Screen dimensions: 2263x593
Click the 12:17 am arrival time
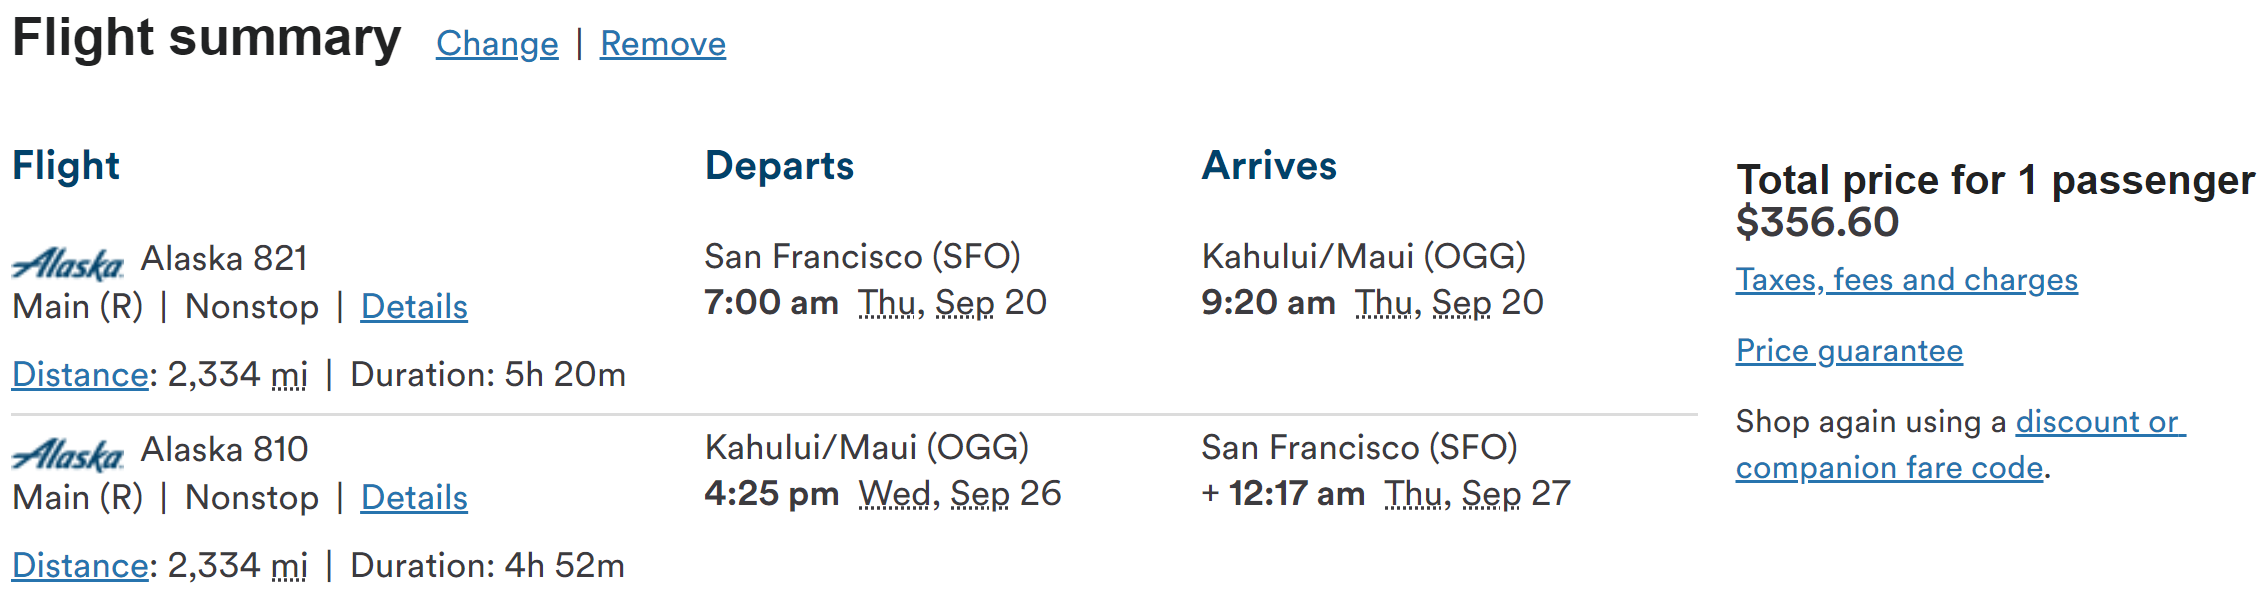click(1296, 494)
